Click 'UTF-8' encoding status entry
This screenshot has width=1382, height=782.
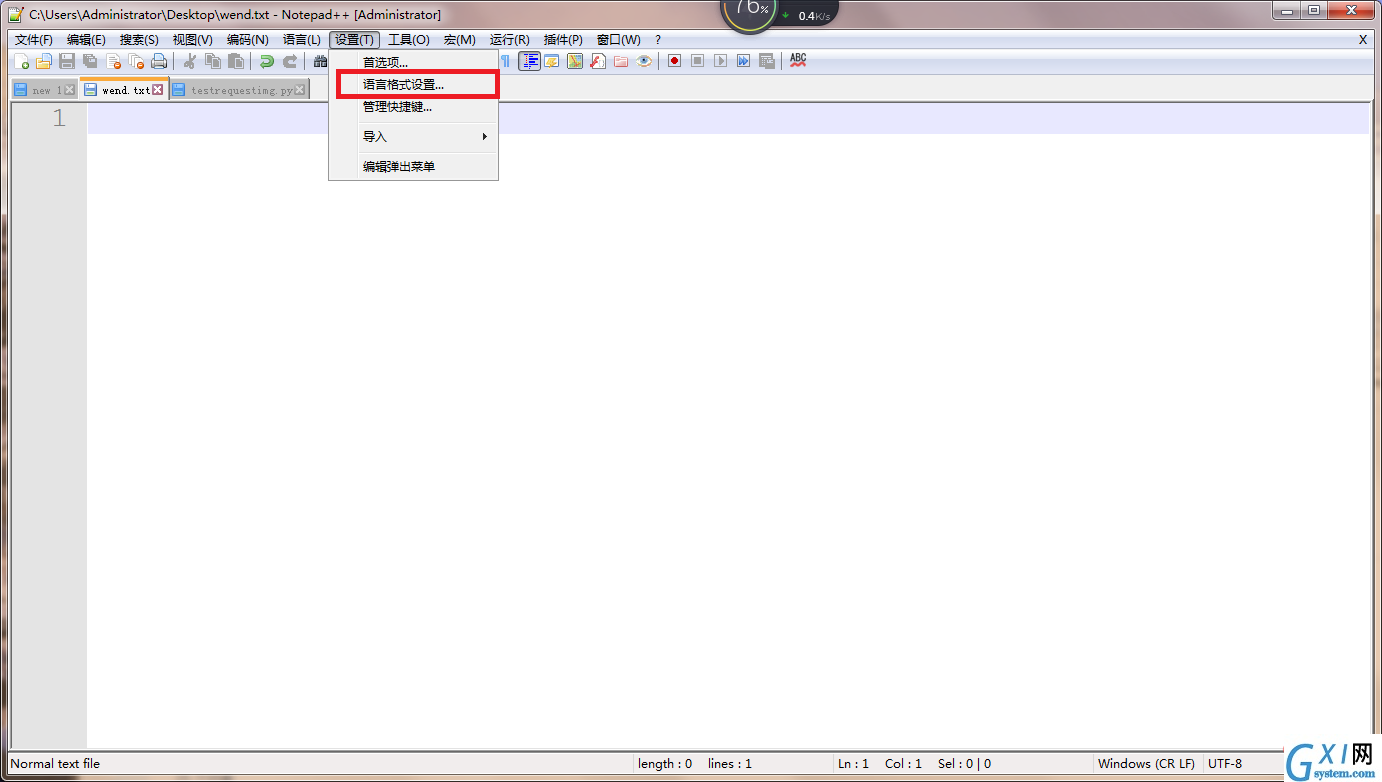click(1225, 763)
